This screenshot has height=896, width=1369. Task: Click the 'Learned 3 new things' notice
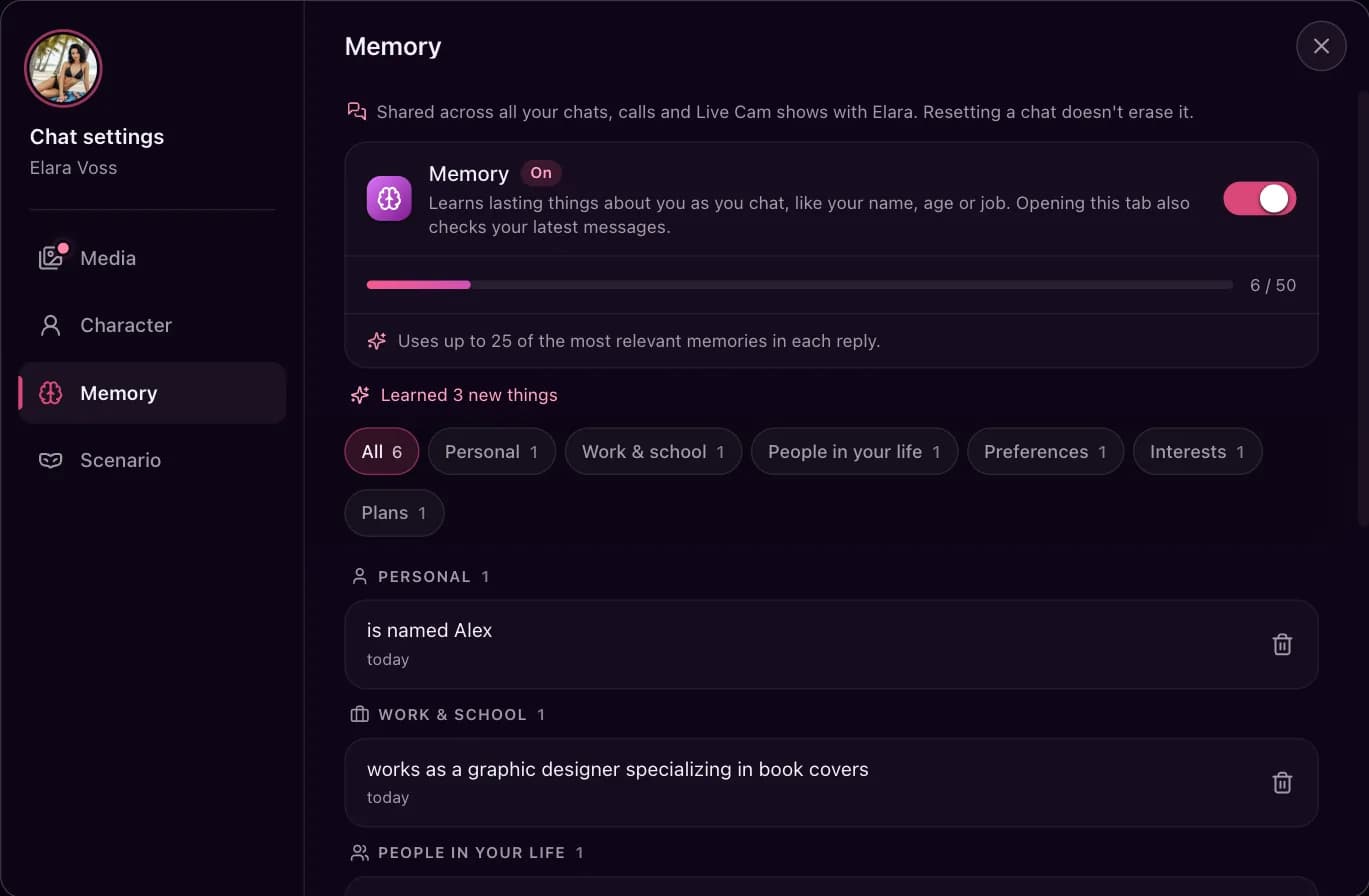click(469, 395)
